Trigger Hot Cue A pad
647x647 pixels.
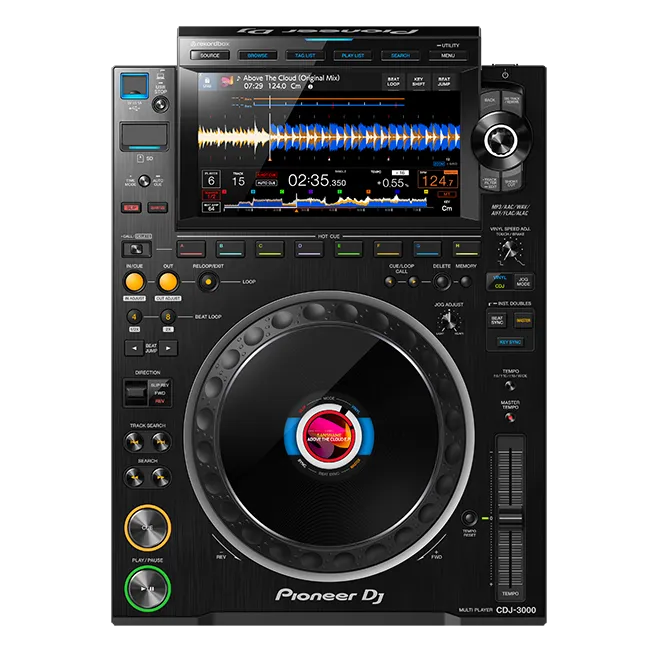[x=191, y=249]
